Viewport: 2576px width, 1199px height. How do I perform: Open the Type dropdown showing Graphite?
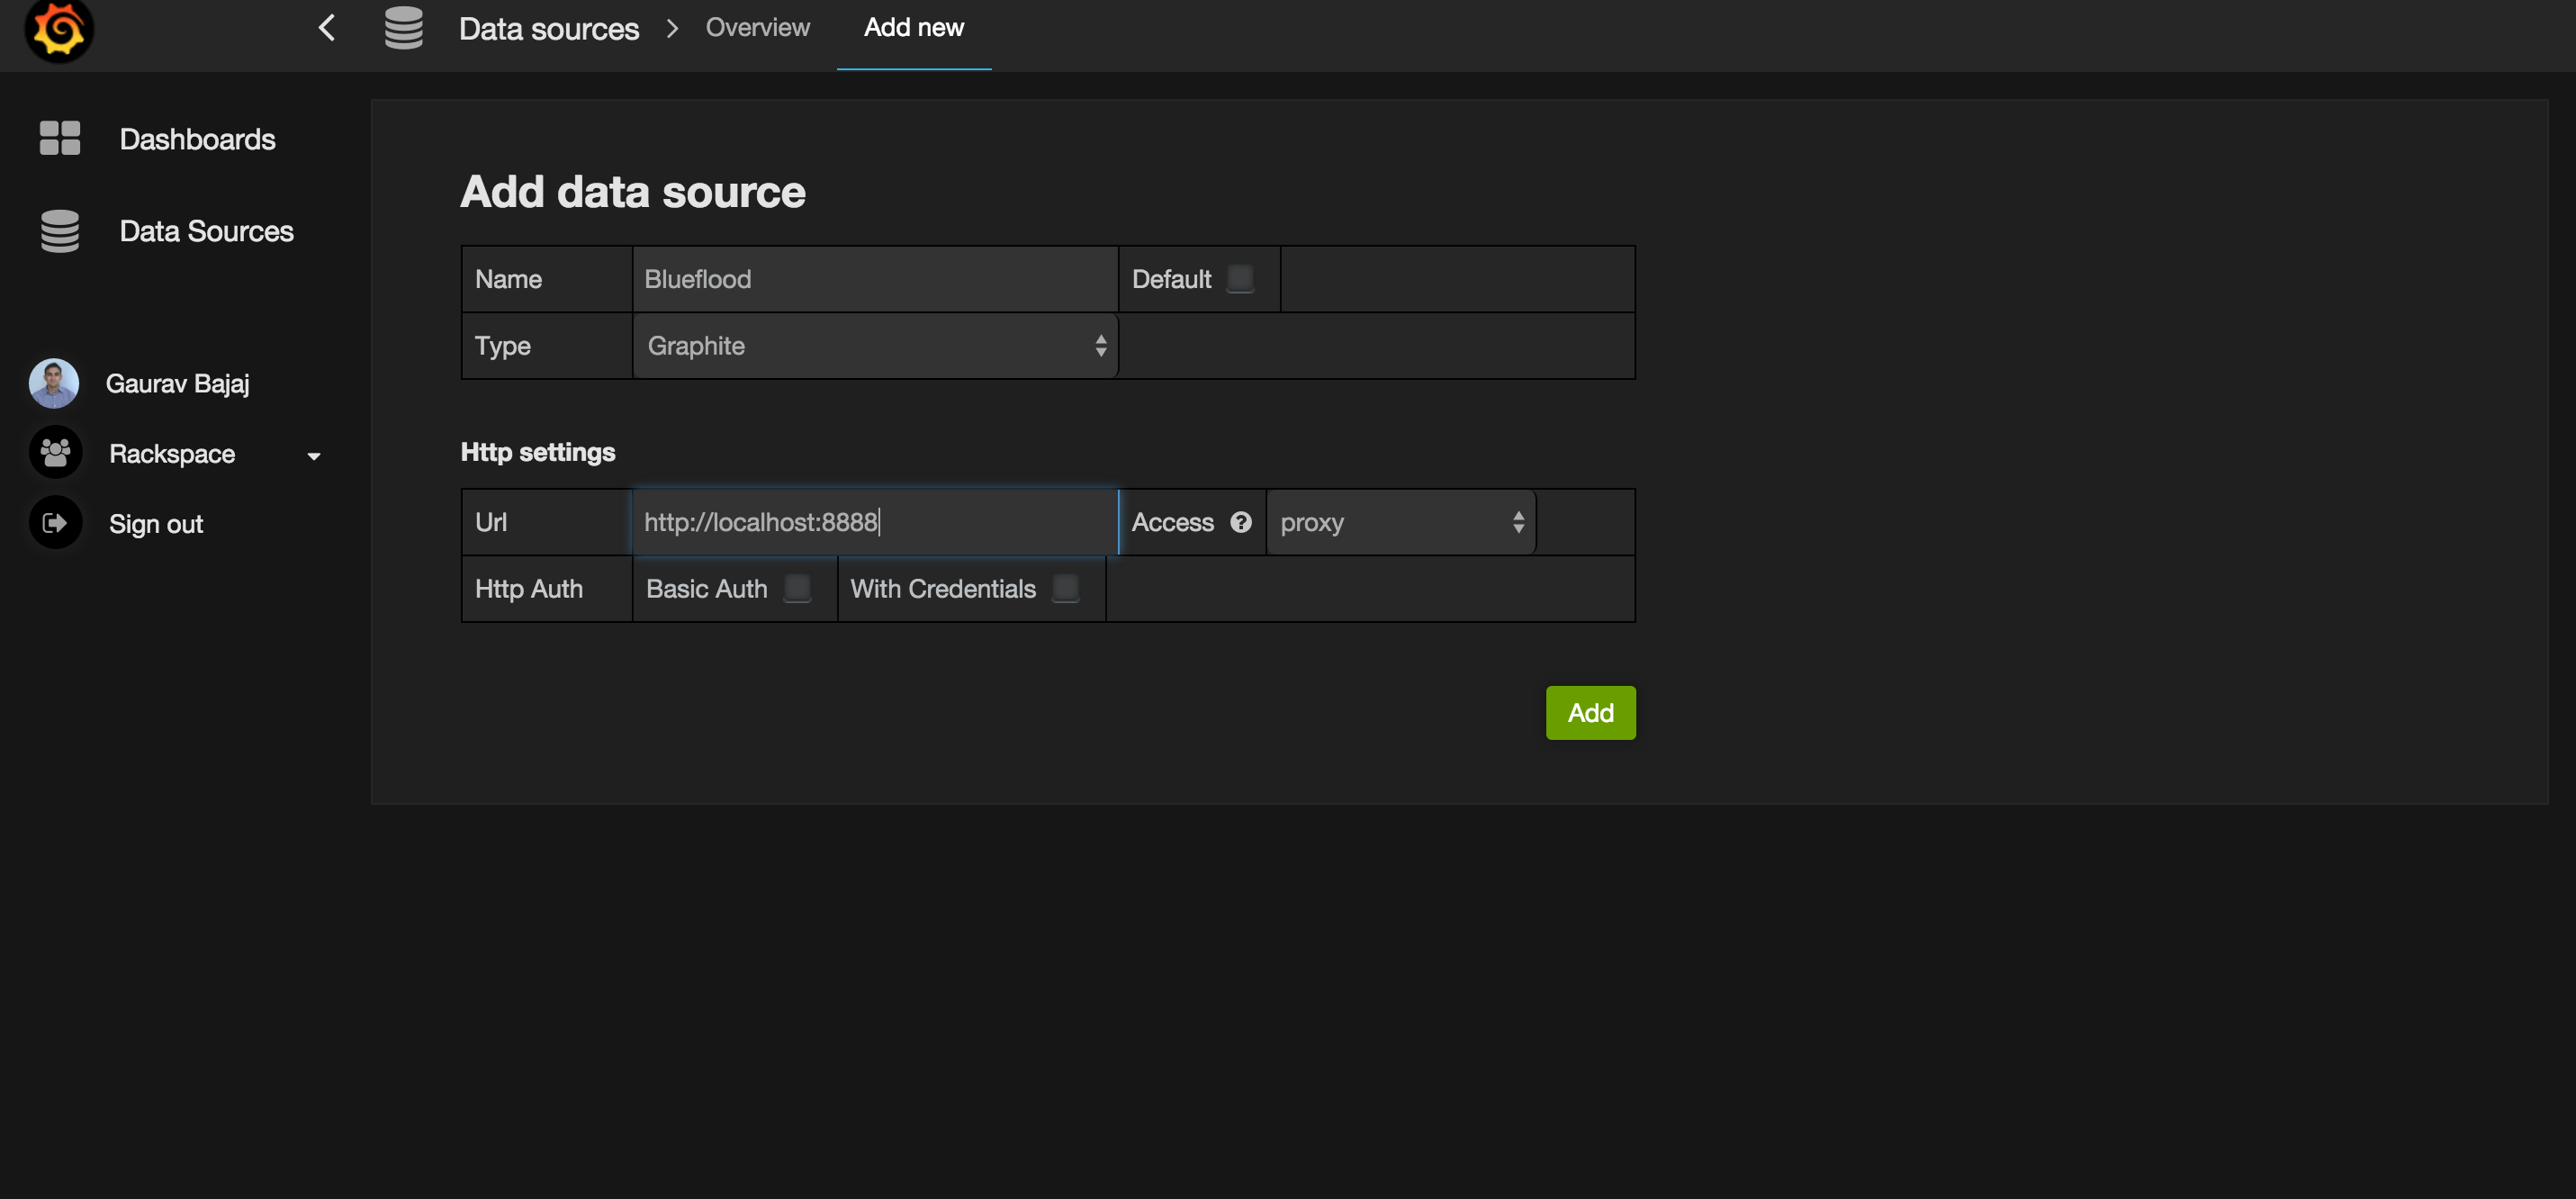click(x=874, y=346)
